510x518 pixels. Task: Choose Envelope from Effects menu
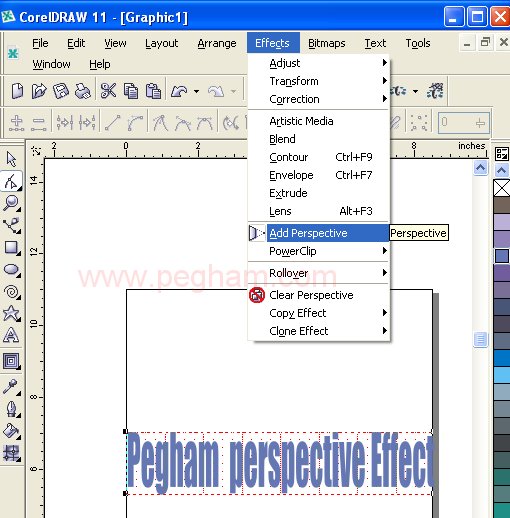coord(319,175)
